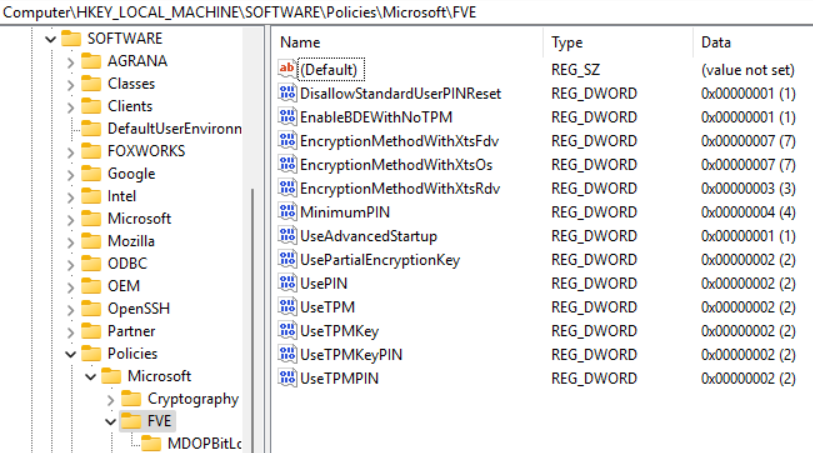Select the MinimumPIN value name
This screenshot has height=453, width=813.
tap(345, 212)
